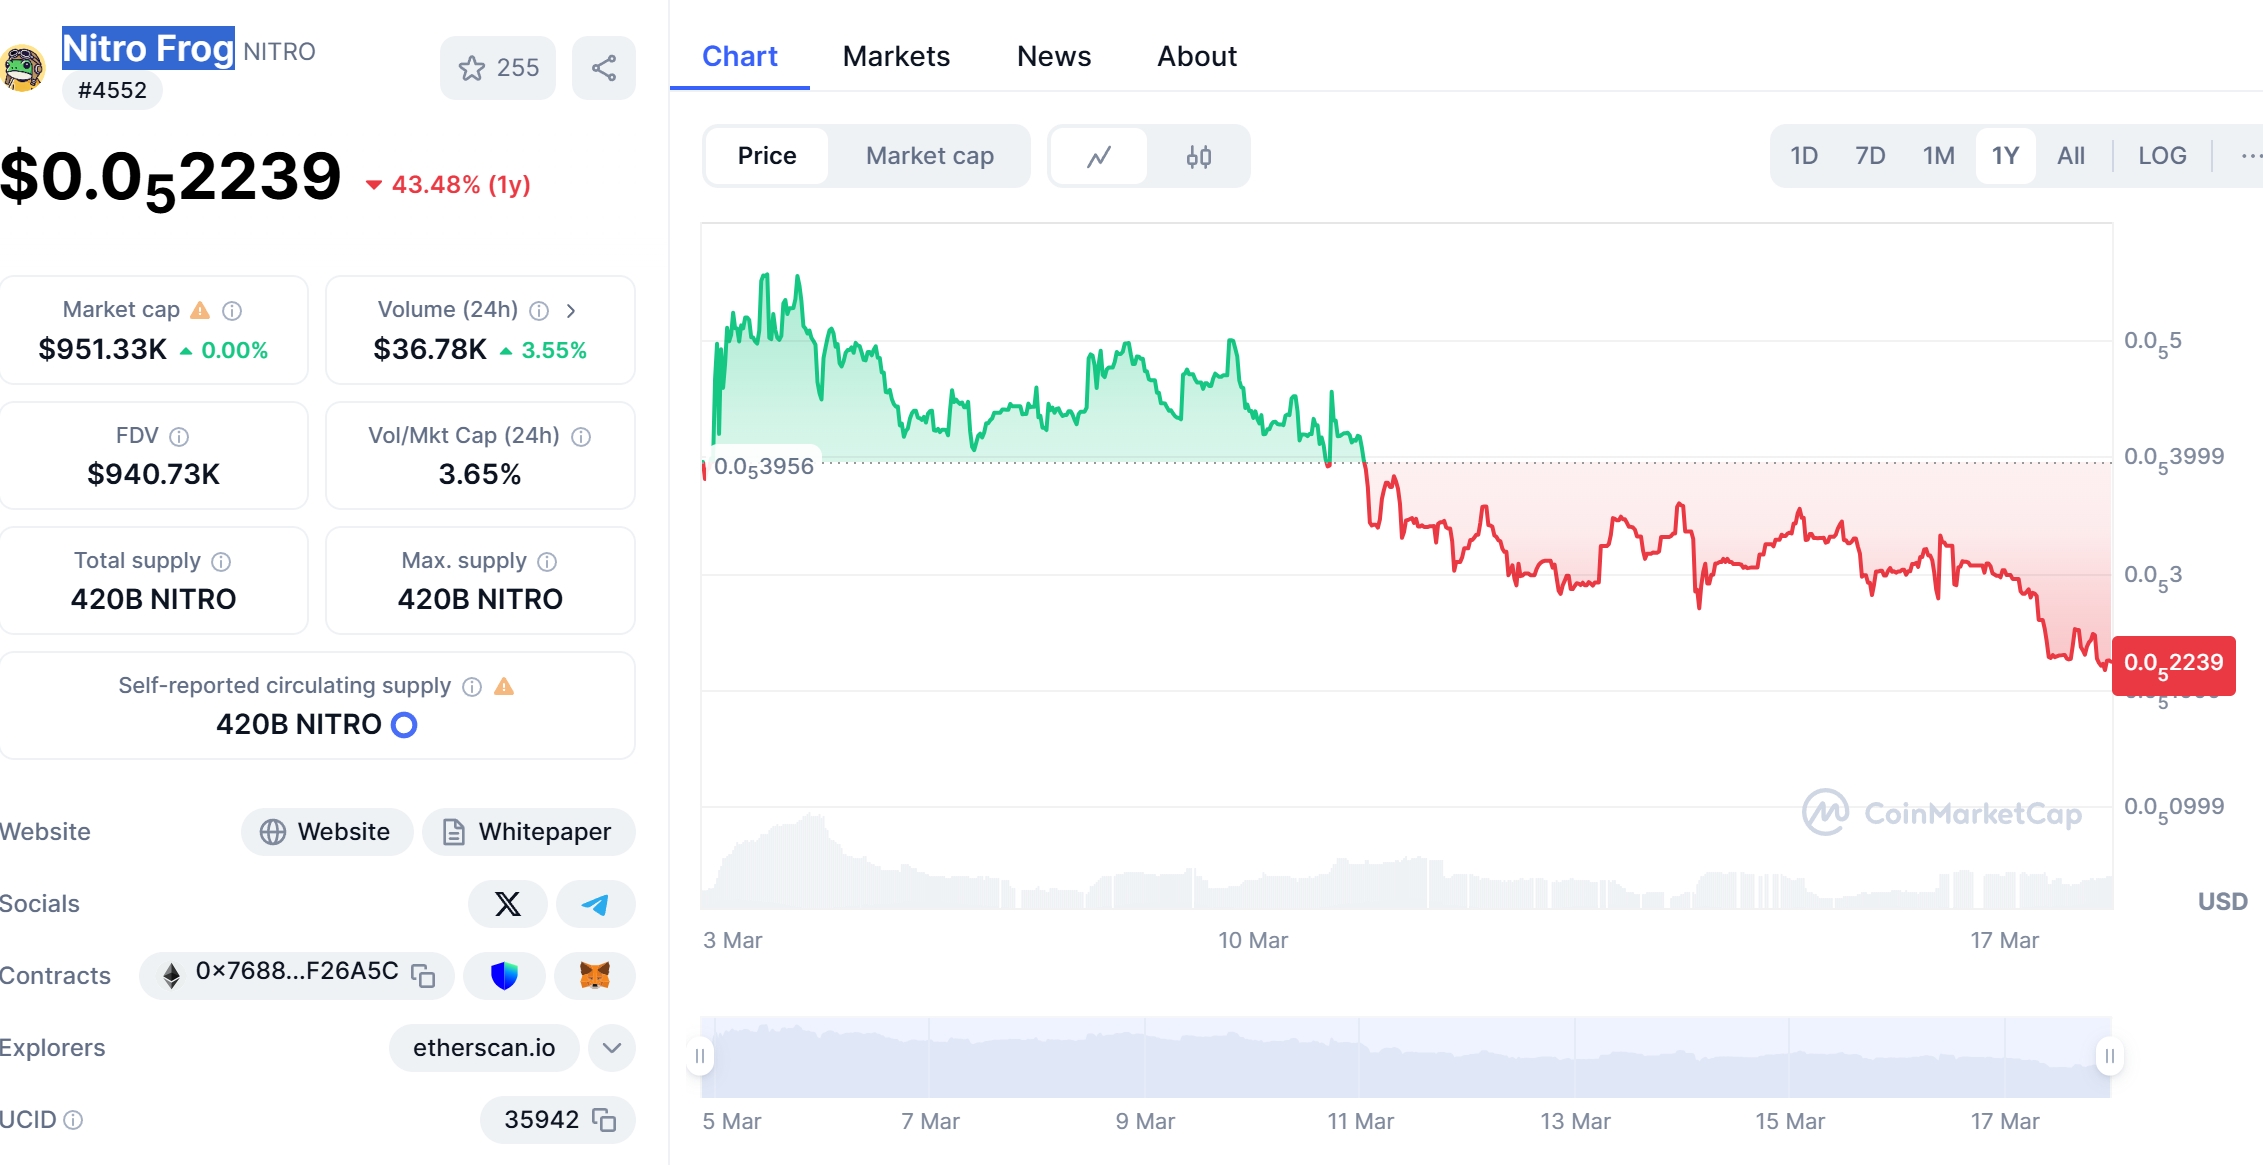Open Volume (24h) details chevron
This screenshot has width=2263, height=1165.
(x=571, y=311)
